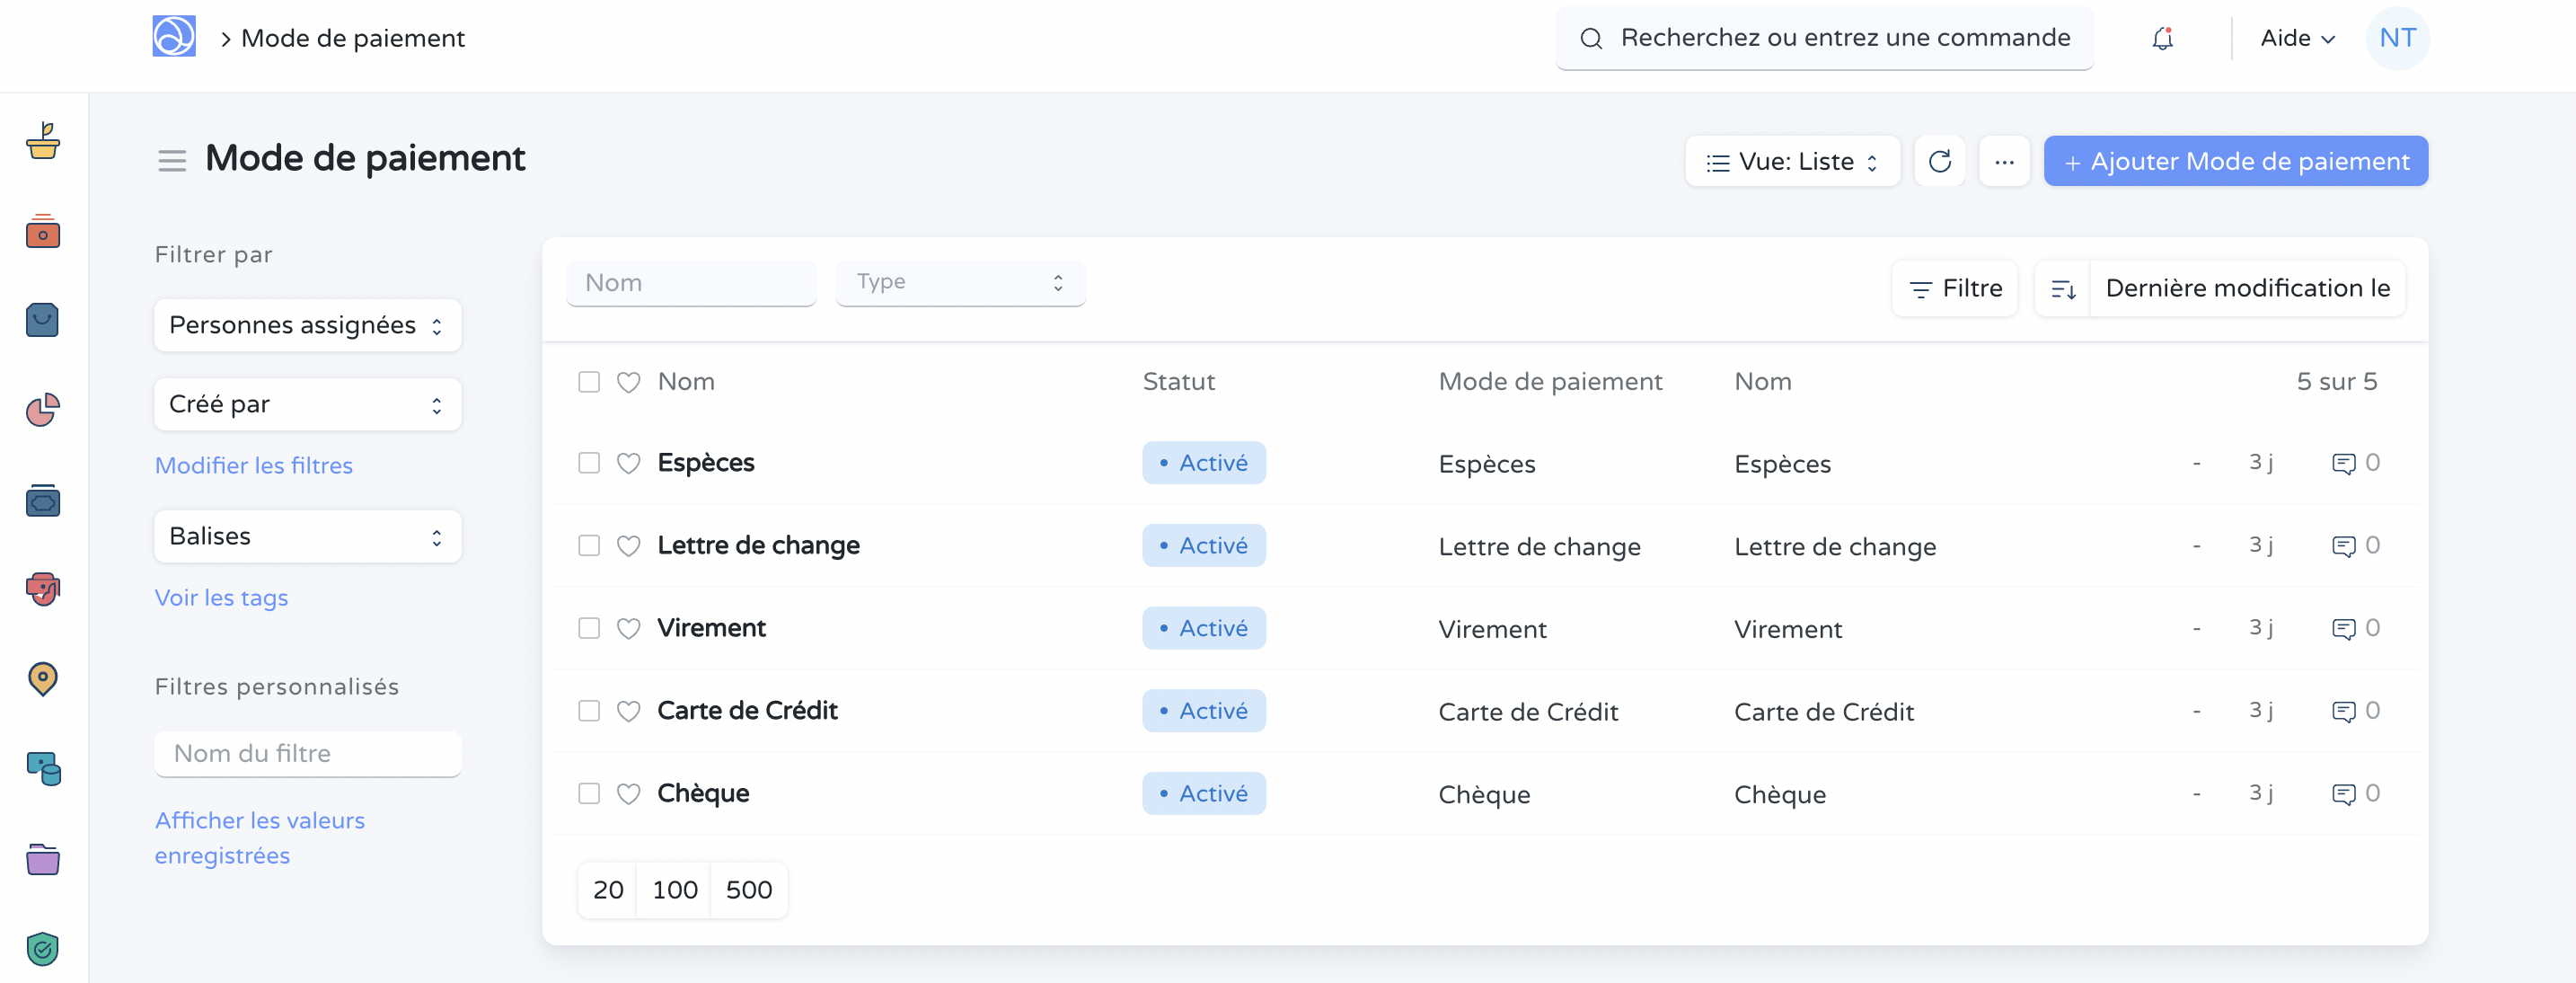Open the pie chart sidebar module
This screenshot has height=983, width=2576.
pos(42,410)
